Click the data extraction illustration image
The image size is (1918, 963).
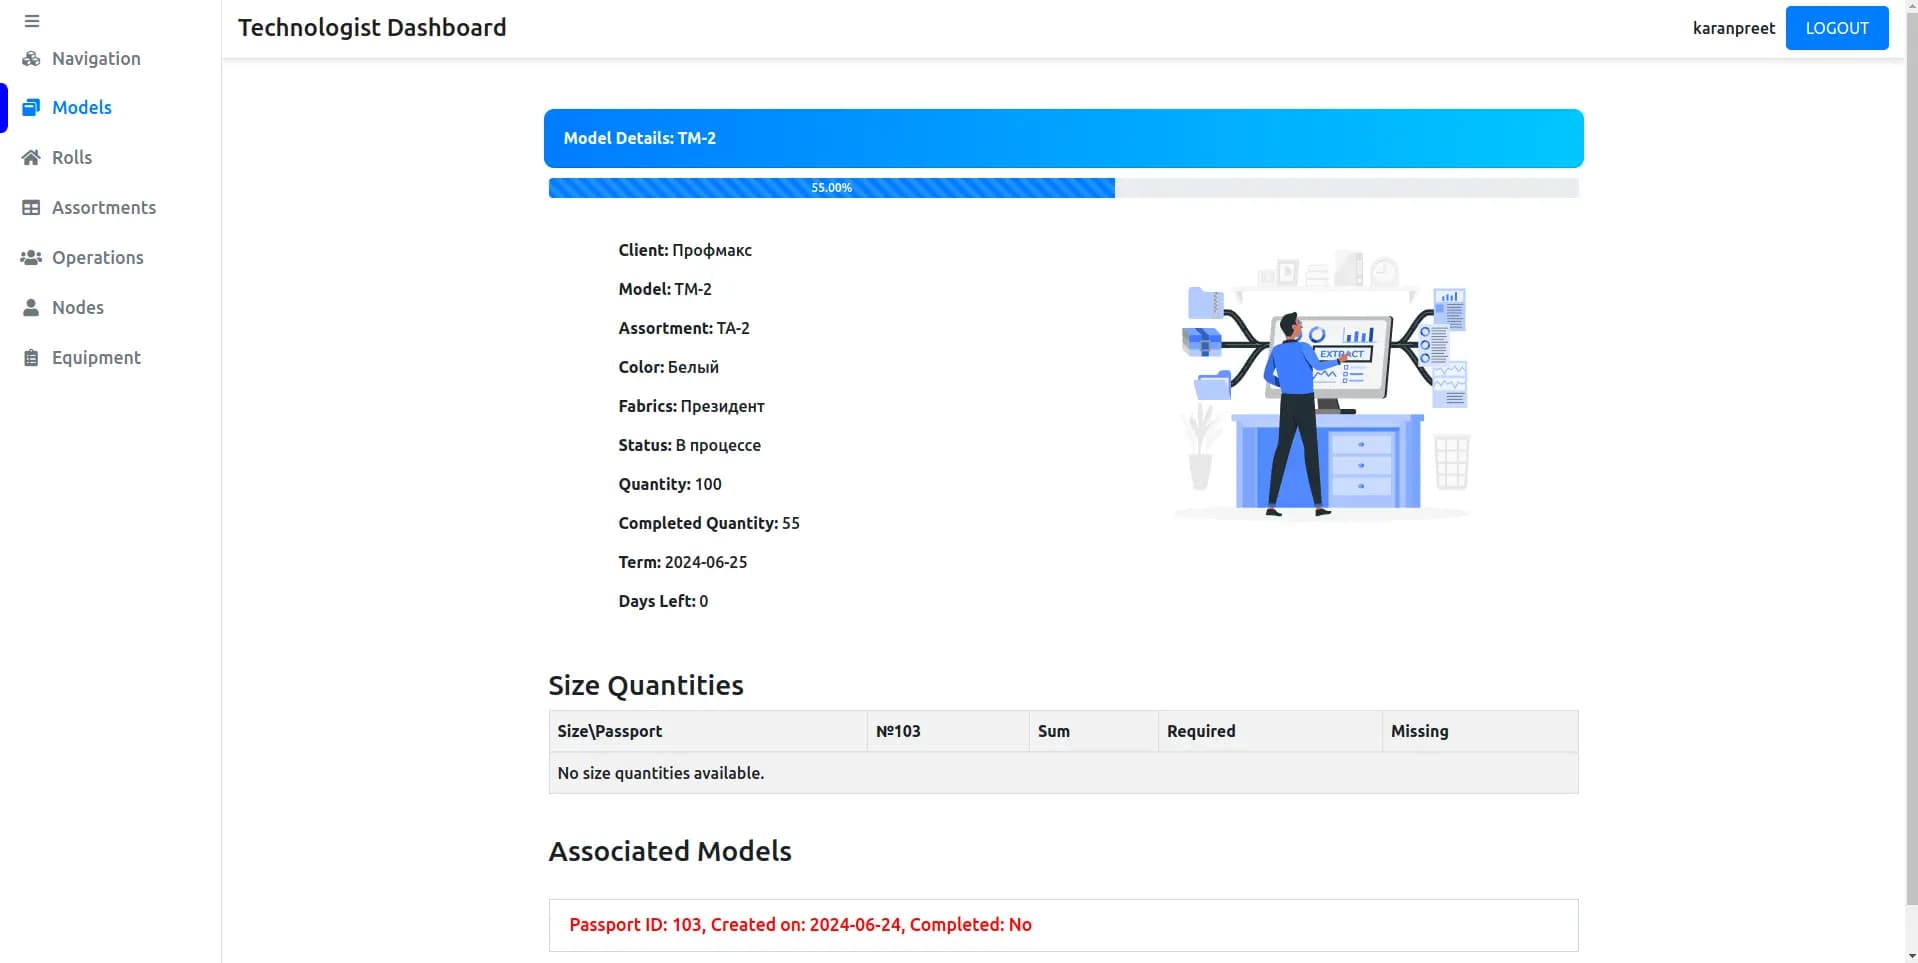[1322, 385]
